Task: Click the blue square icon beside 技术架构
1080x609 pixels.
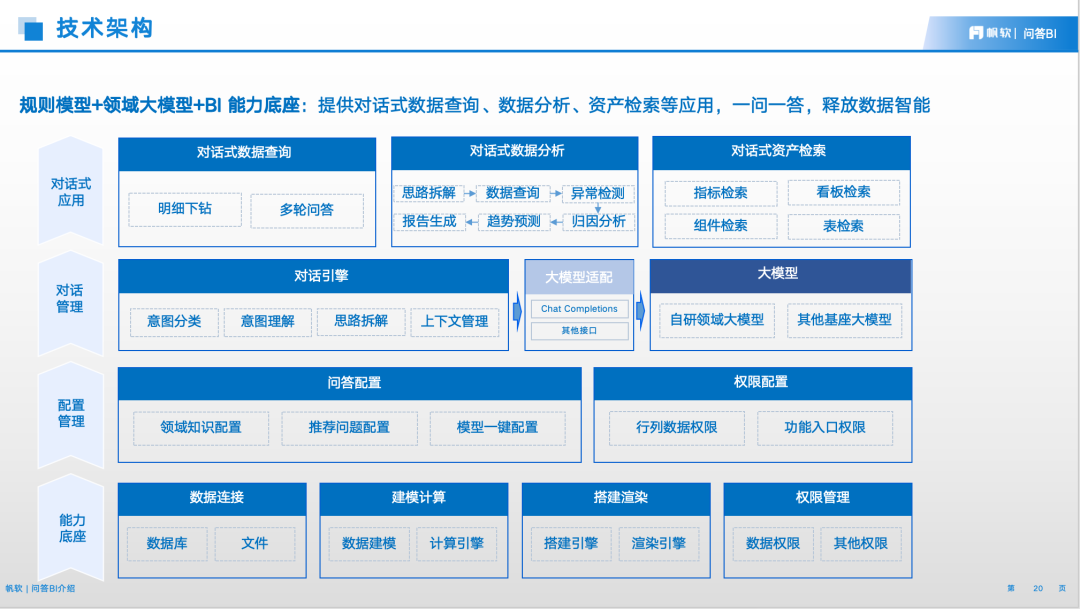Action: [30, 29]
